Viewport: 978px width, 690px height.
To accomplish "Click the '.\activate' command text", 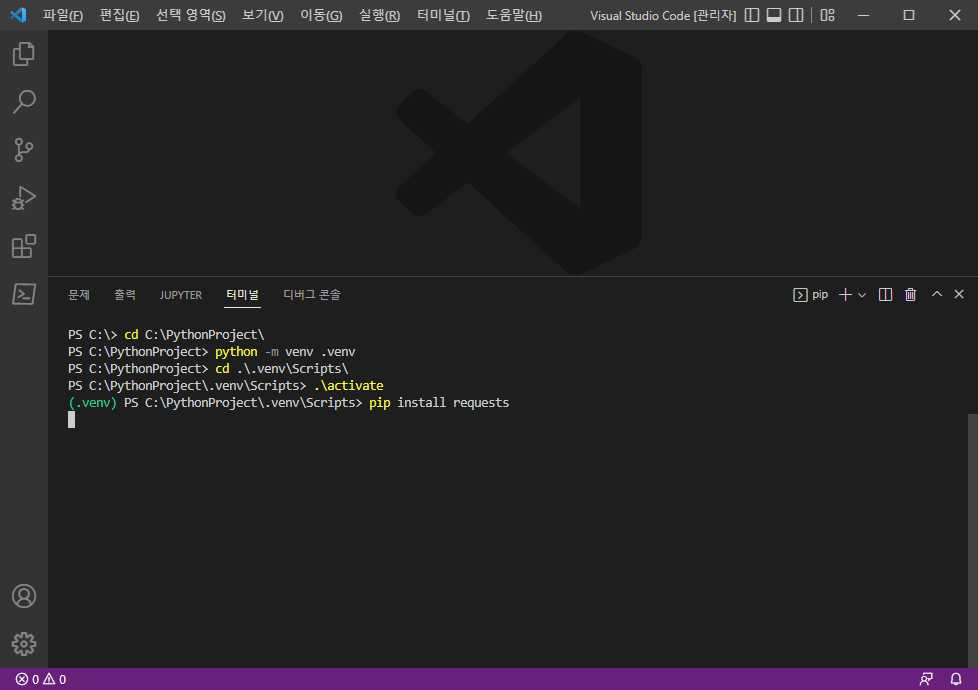I will point(349,386).
